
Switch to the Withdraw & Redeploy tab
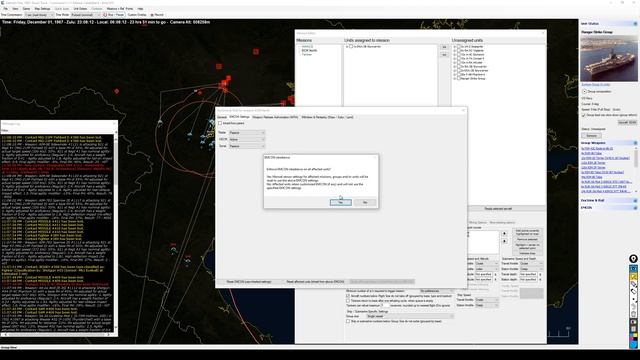click(327, 117)
